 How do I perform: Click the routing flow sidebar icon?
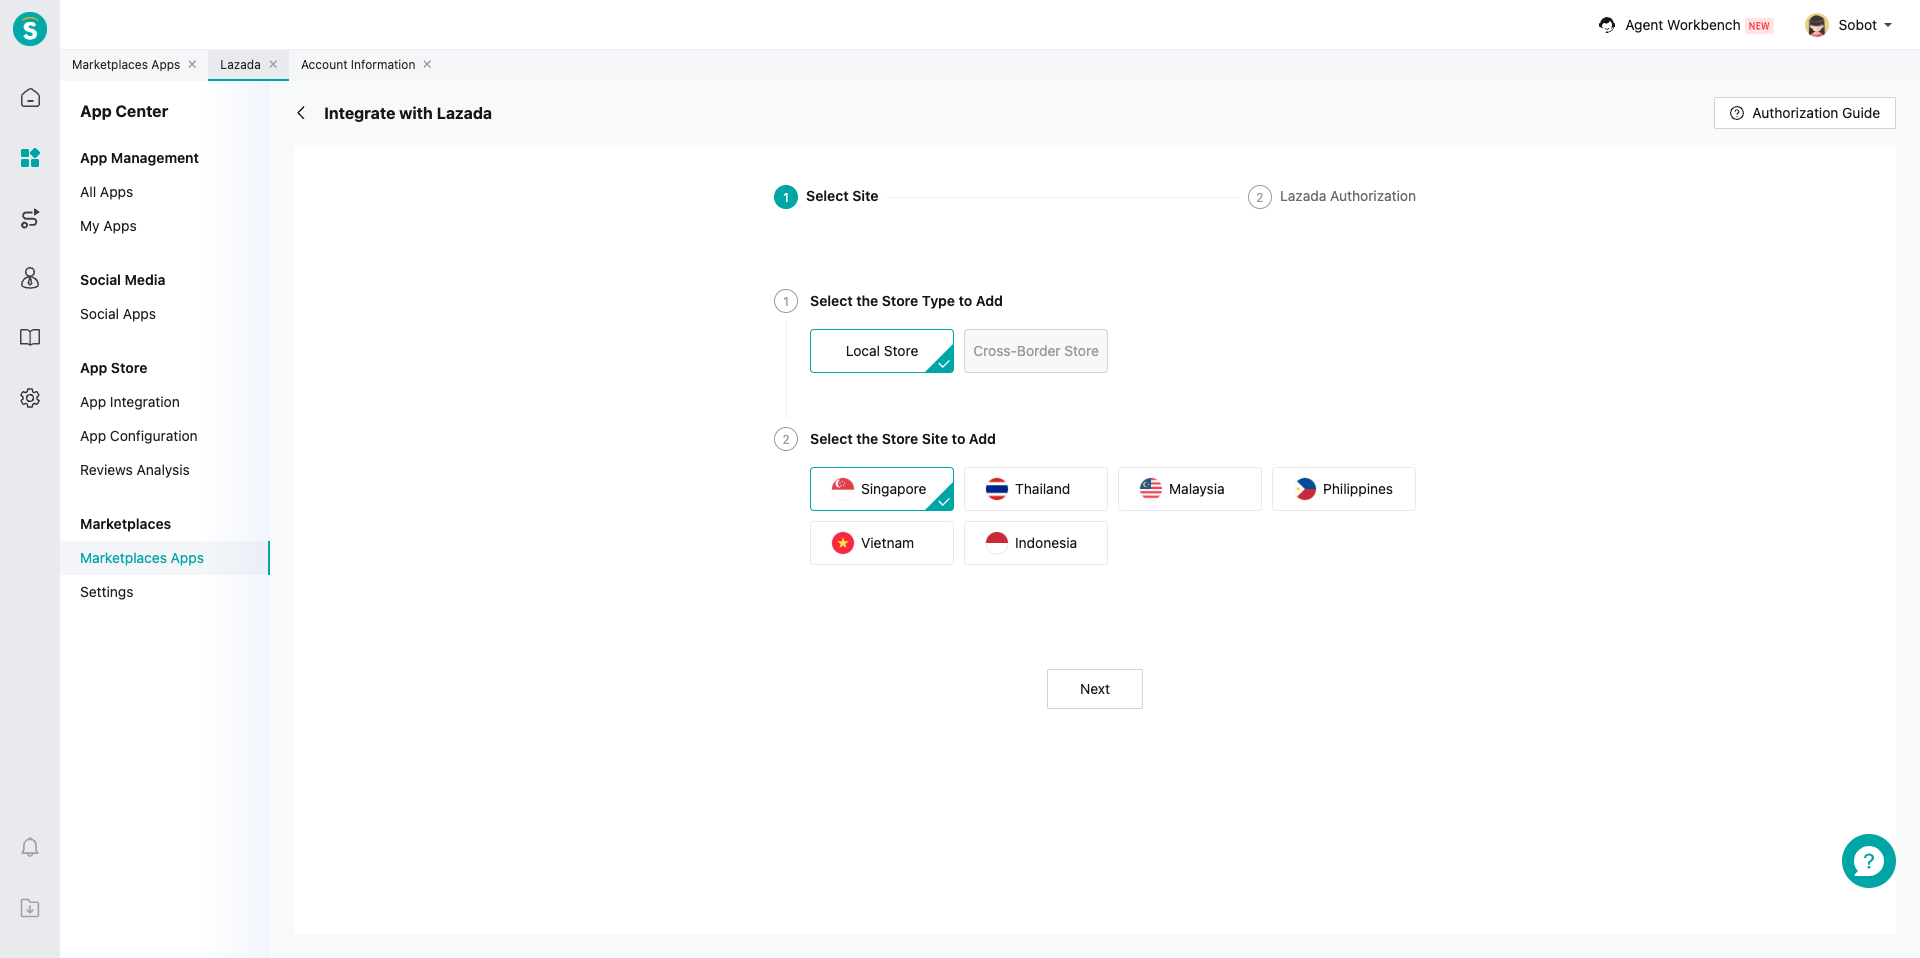30,218
